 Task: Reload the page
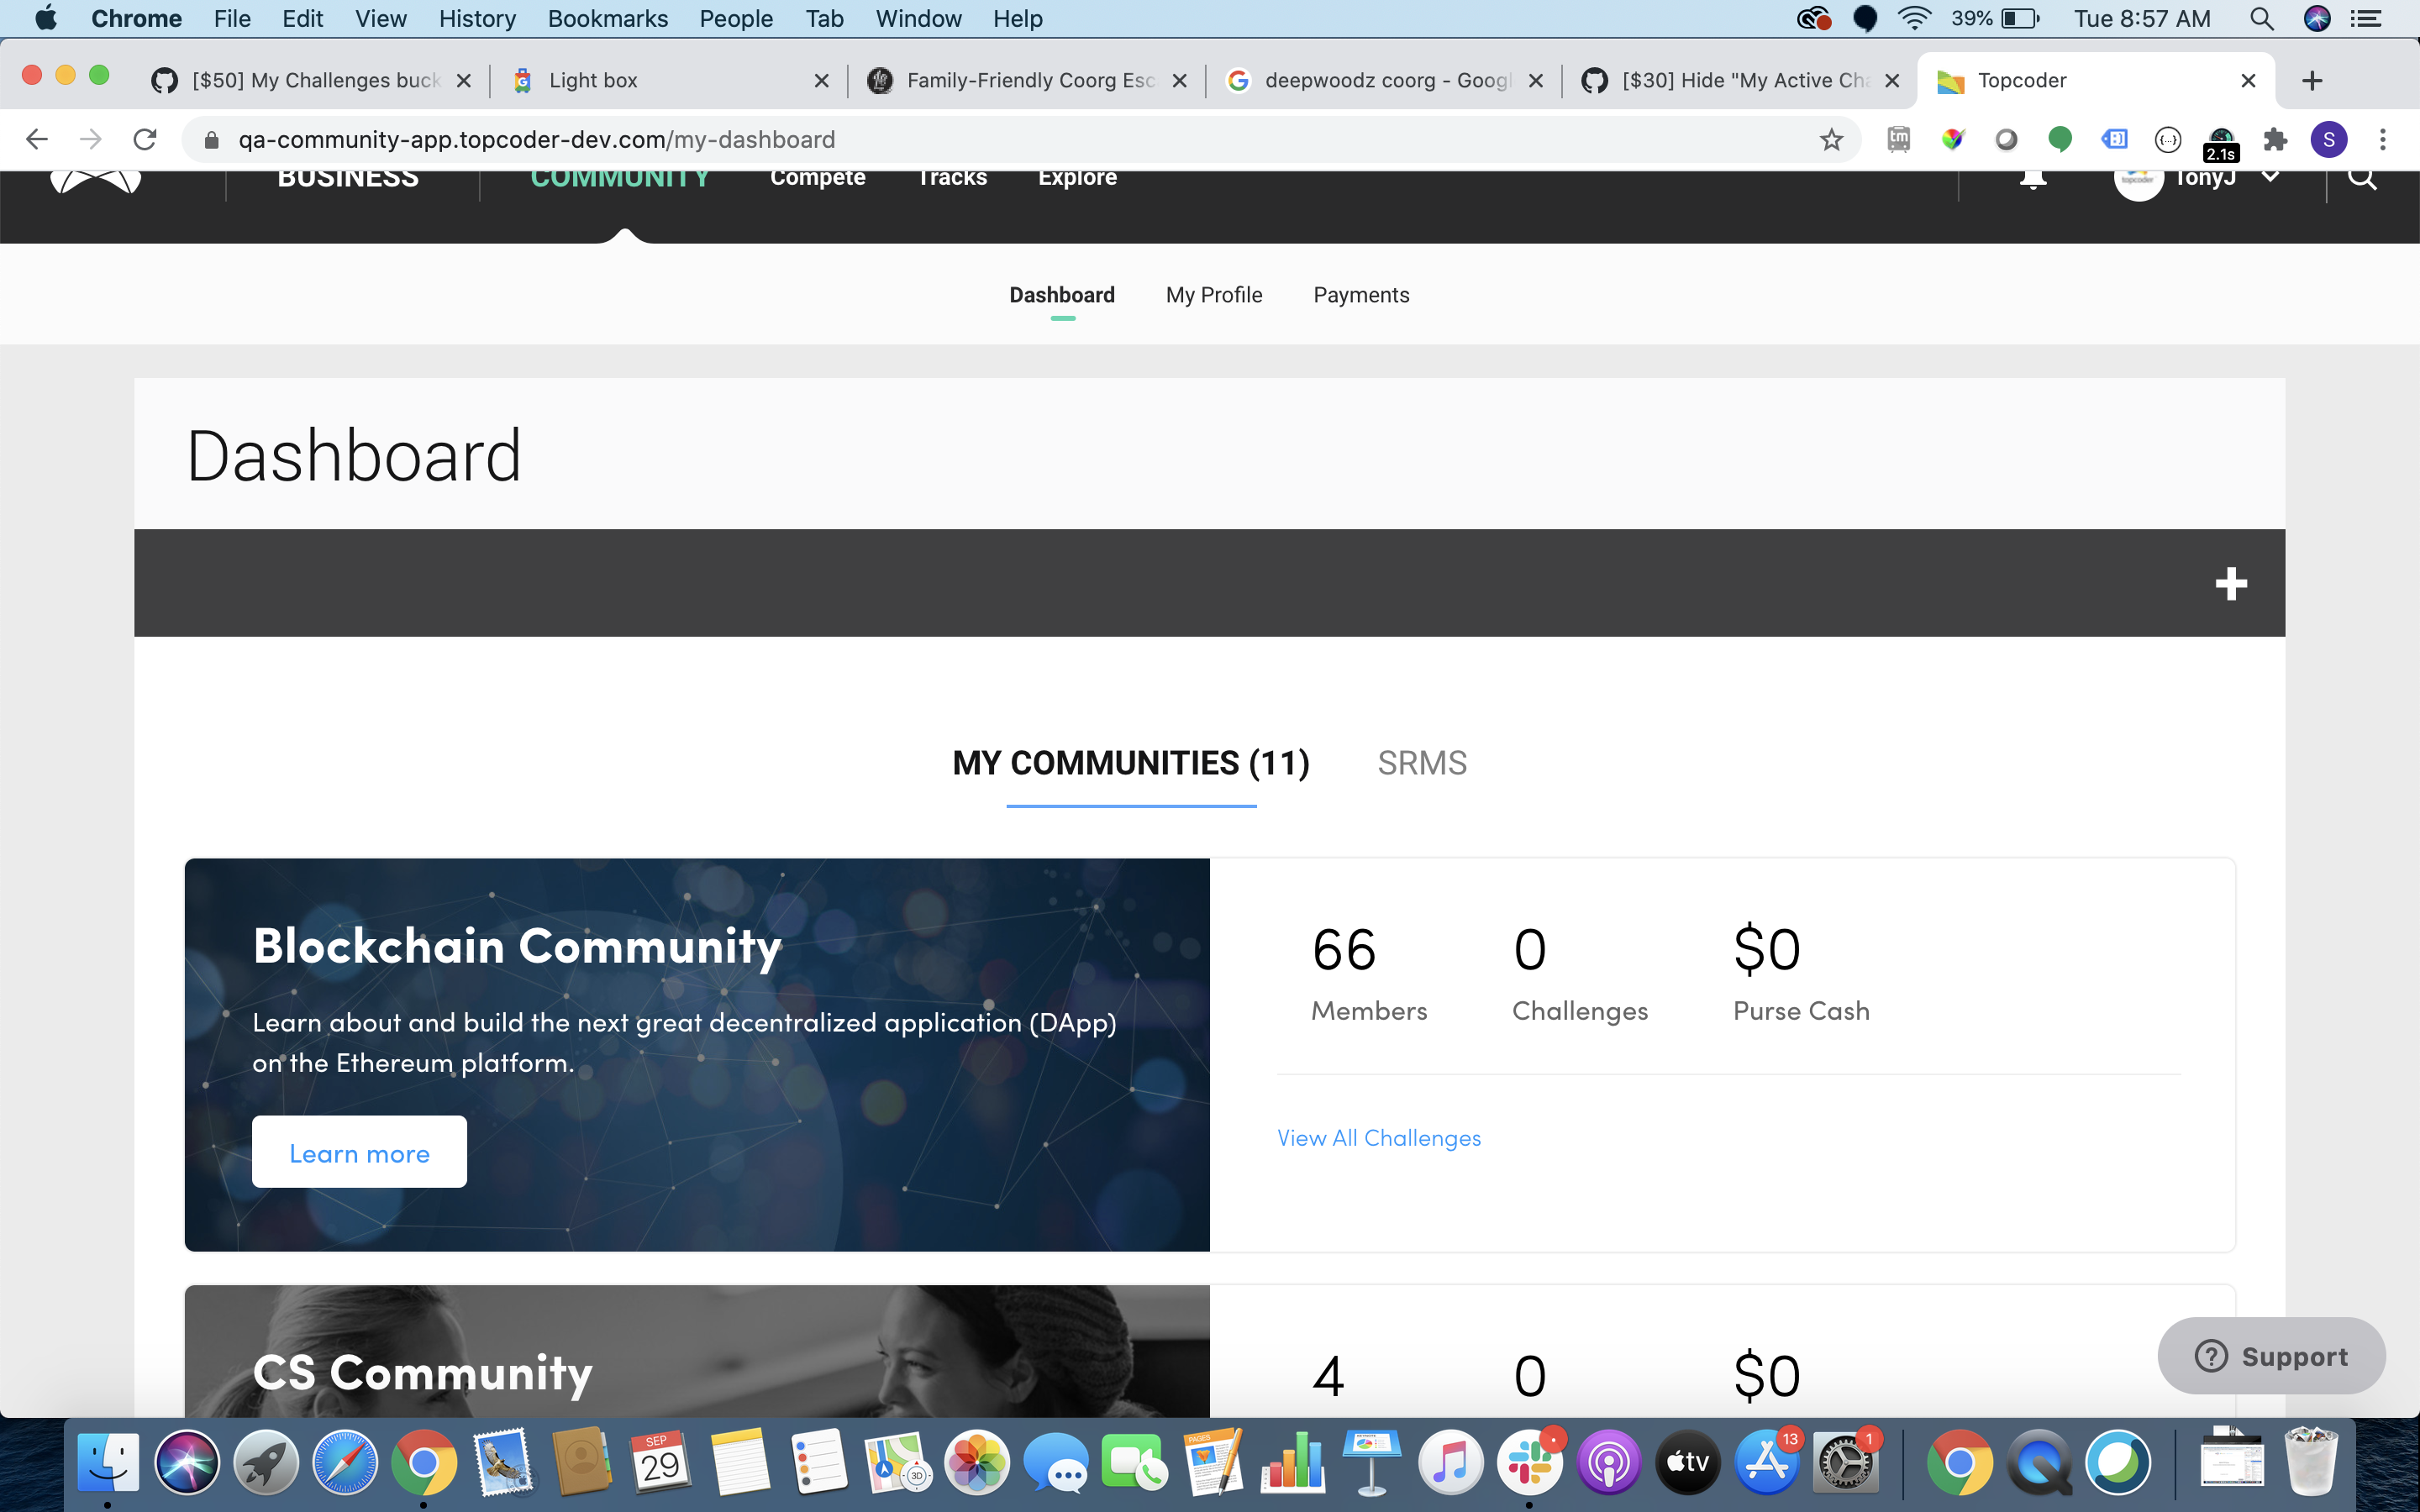tap(145, 139)
